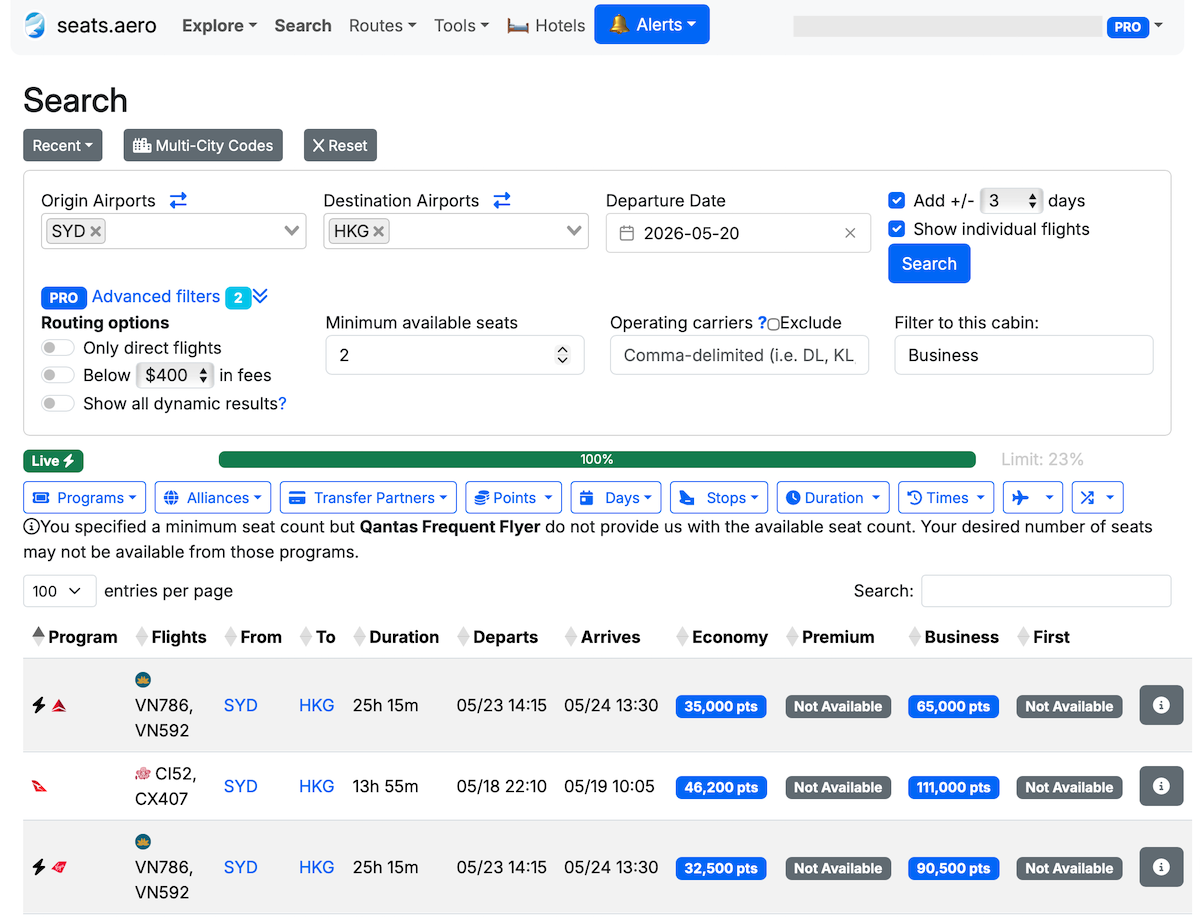Open info for the 65,000 pts business flight
The image size is (1200, 919).
tap(1161, 706)
